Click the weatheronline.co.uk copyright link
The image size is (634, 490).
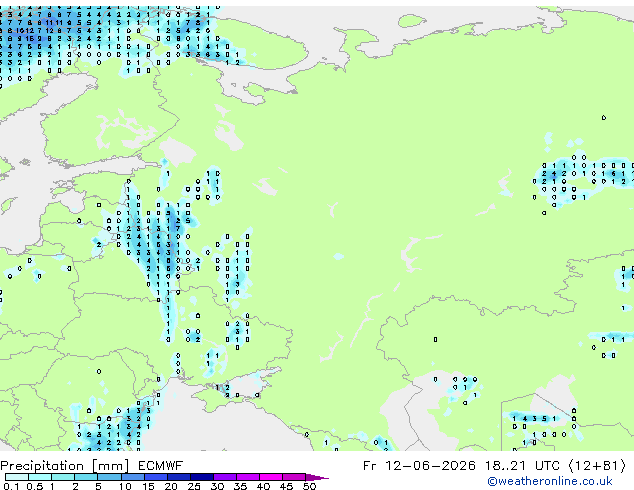tap(550, 481)
